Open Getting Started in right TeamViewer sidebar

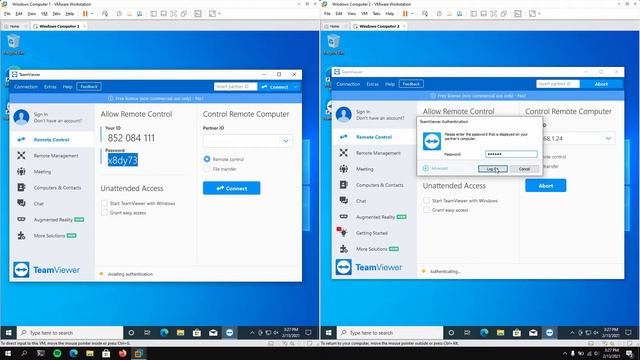point(371,233)
